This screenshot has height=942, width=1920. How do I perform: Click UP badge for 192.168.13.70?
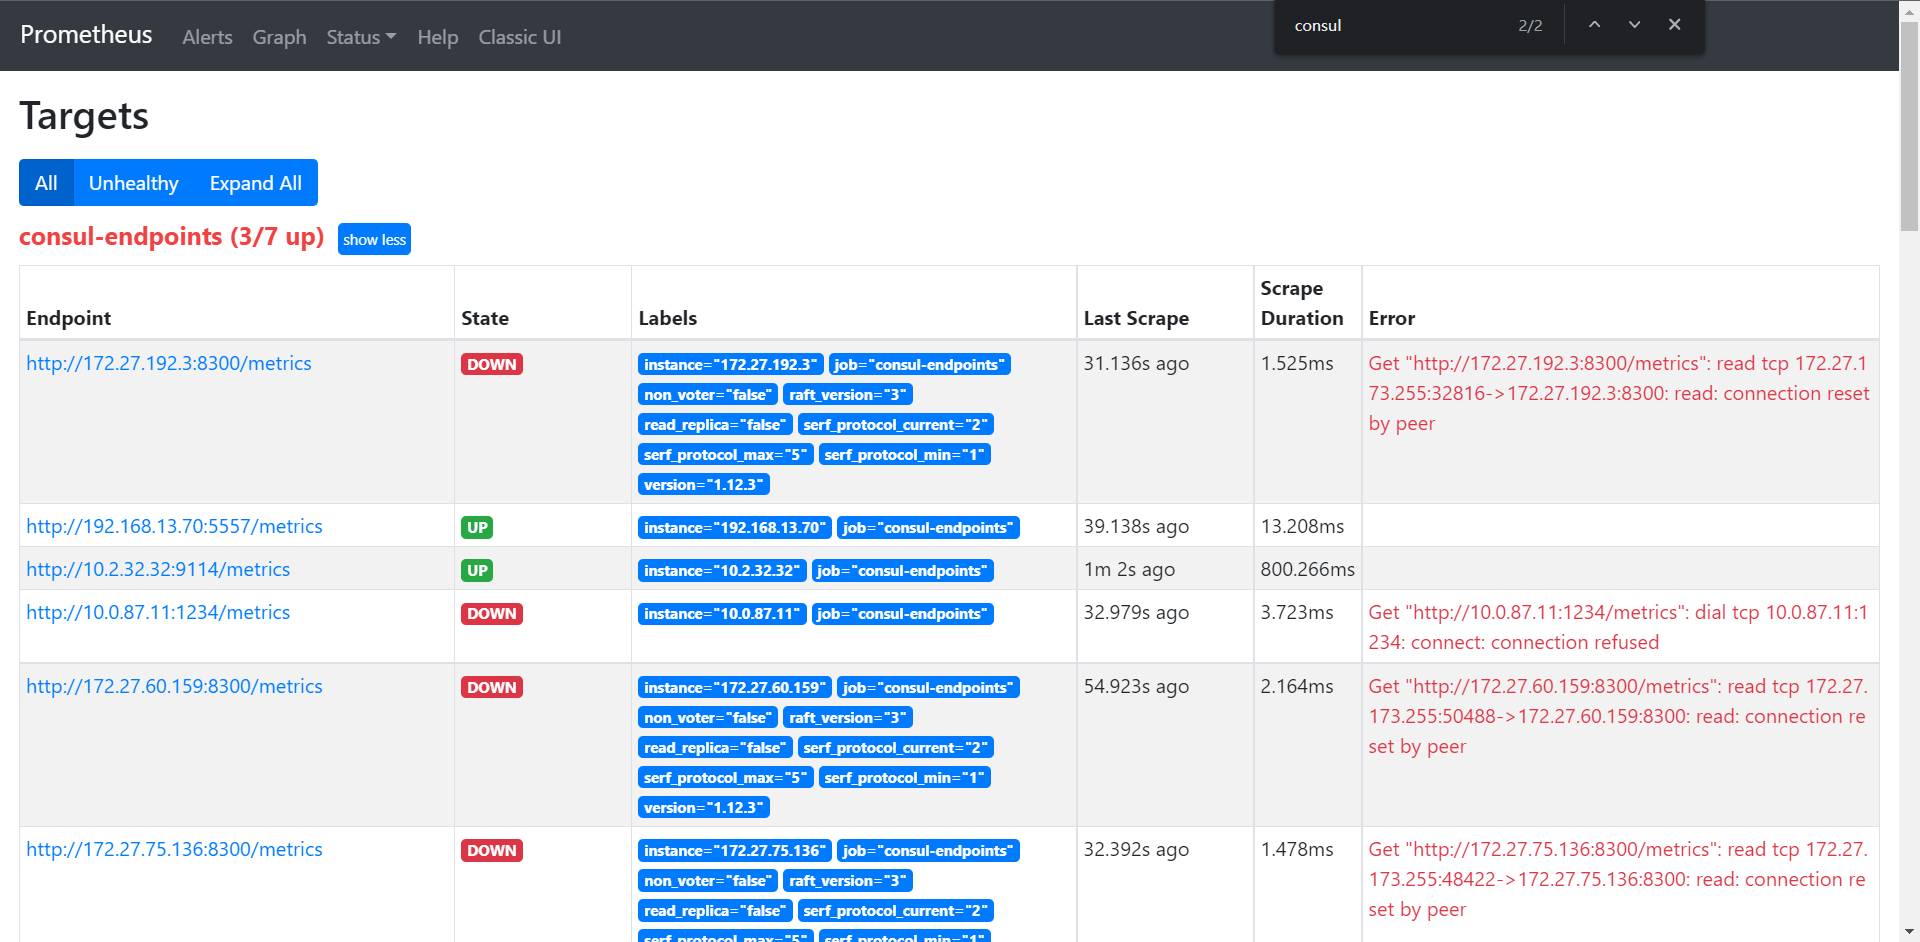(477, 527)
